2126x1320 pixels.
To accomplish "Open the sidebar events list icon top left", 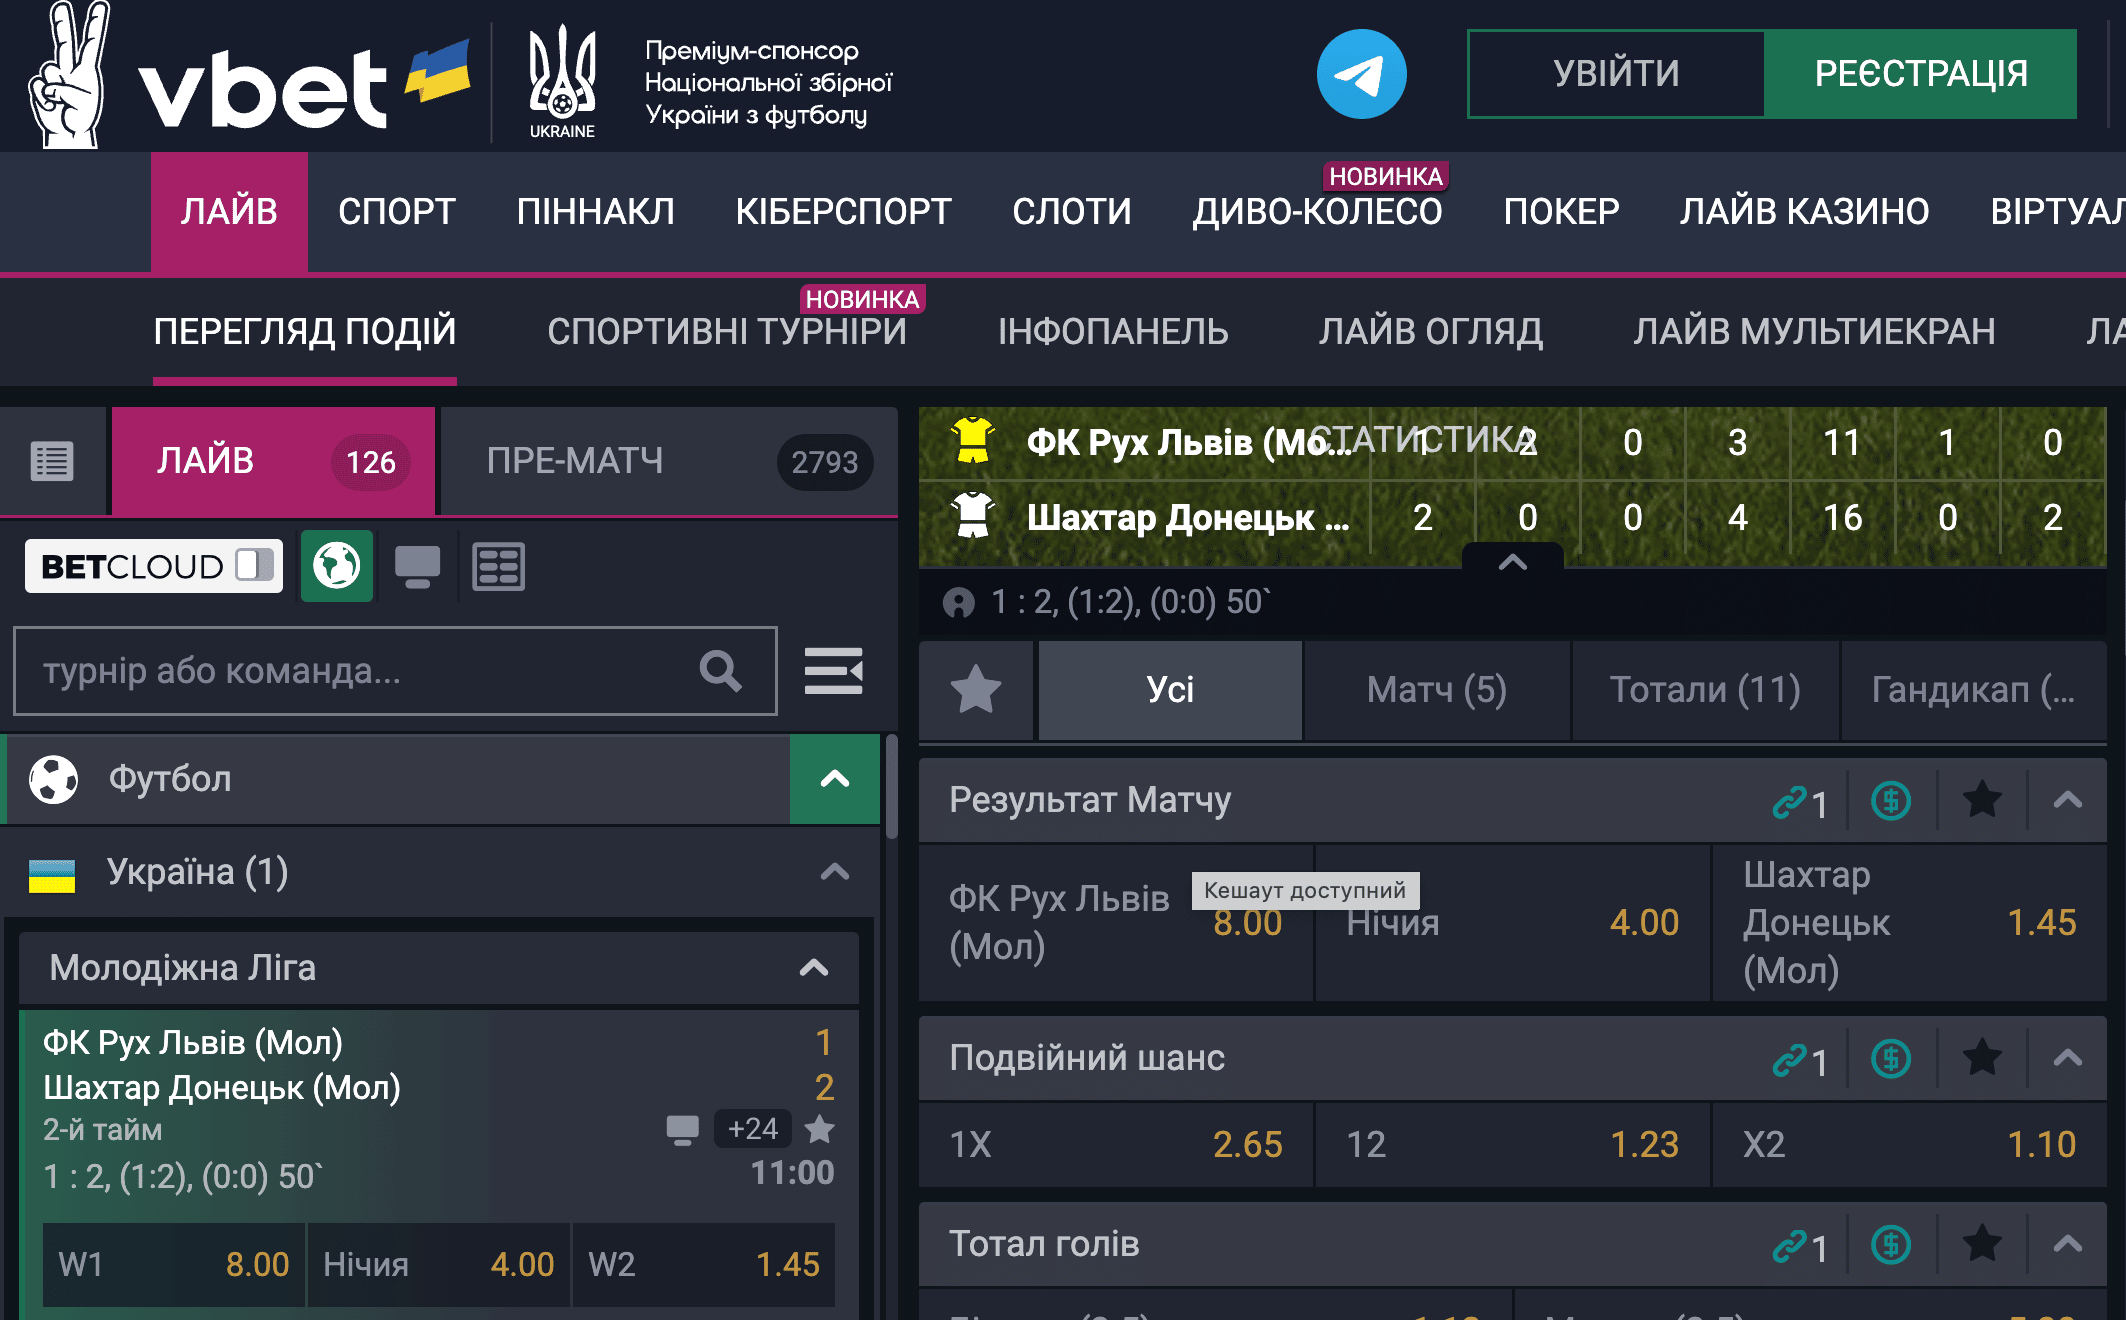I will coord(53,461).
